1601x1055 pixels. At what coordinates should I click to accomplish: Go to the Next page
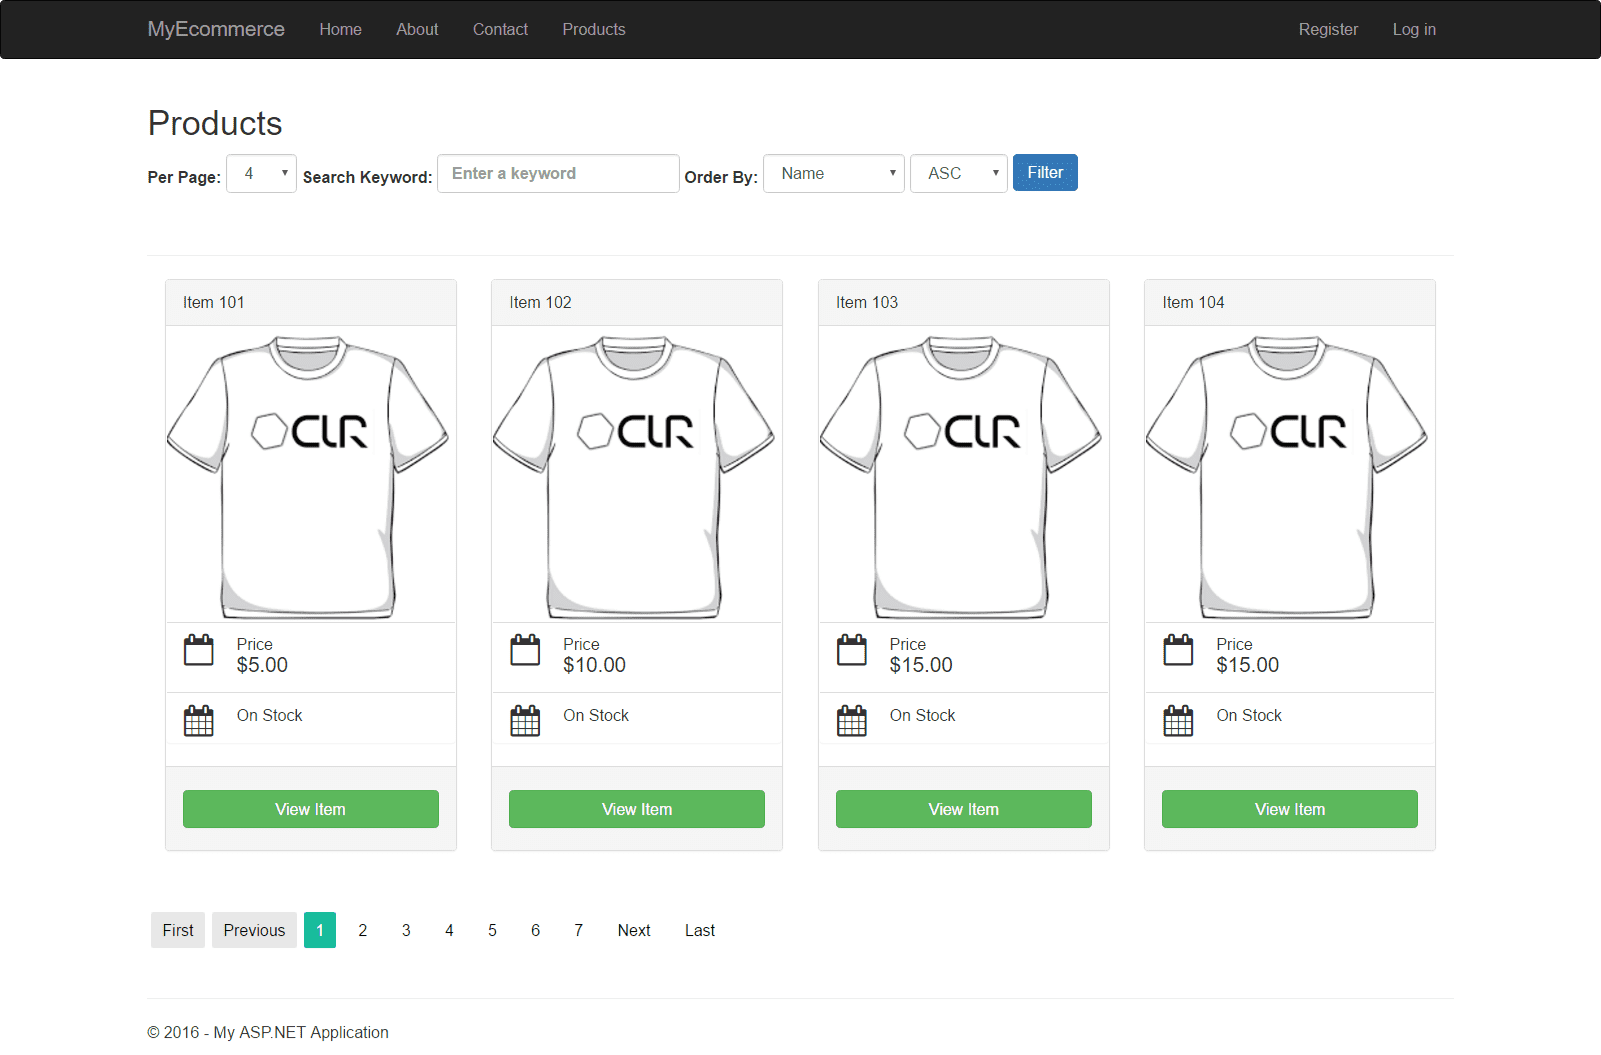click(634, 930)
